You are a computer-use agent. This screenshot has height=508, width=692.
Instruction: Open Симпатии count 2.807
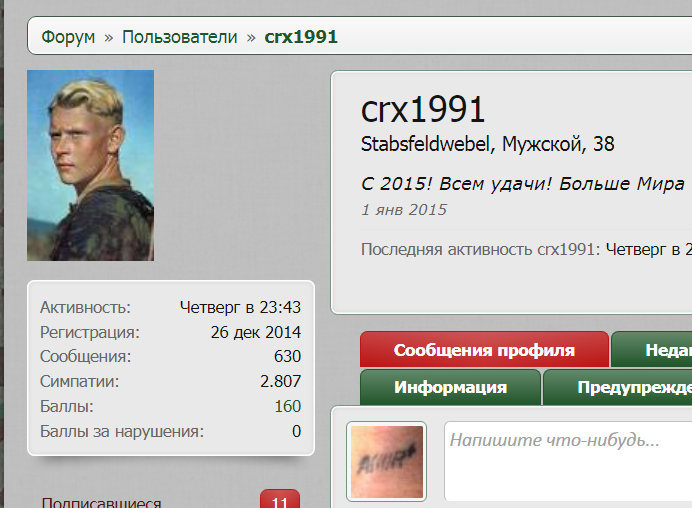click(281, 381)
